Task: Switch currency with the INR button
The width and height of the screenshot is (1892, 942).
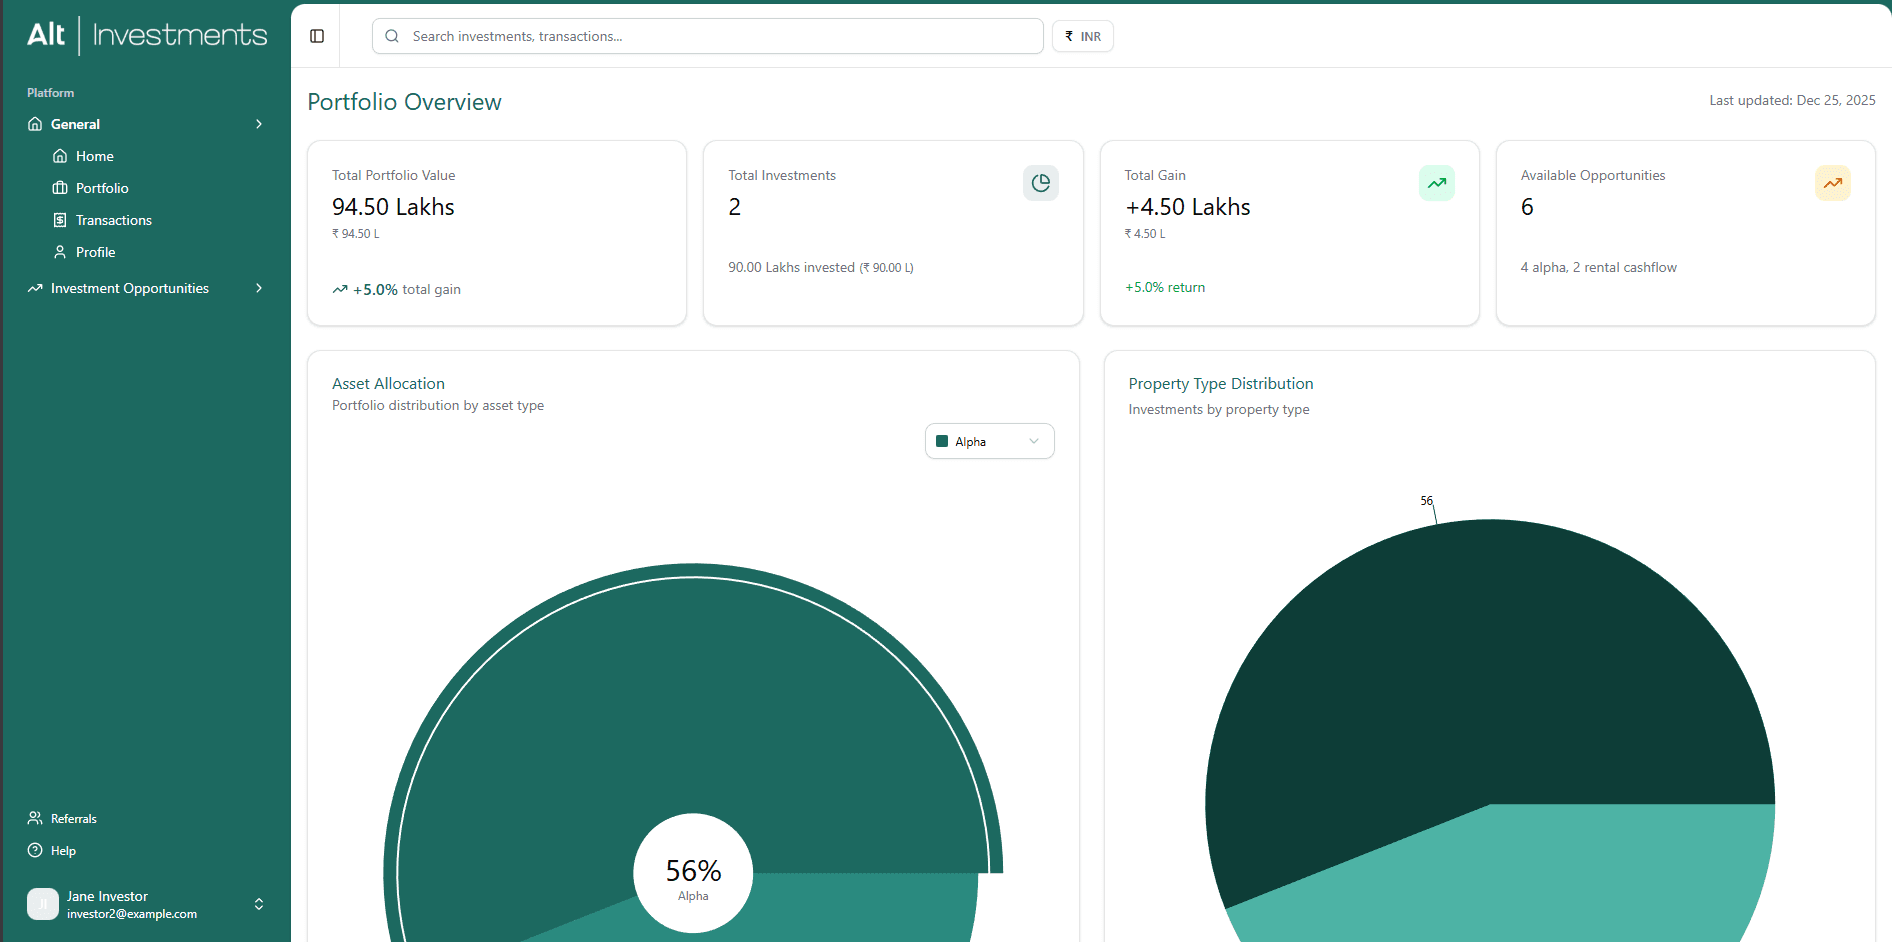Action: (x=1082, y=36)
